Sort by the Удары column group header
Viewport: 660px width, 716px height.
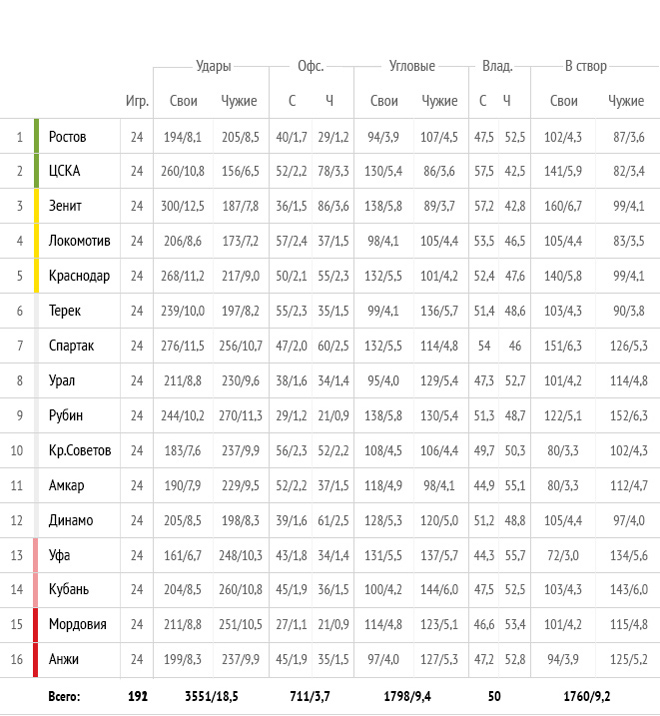click(212, 66)
